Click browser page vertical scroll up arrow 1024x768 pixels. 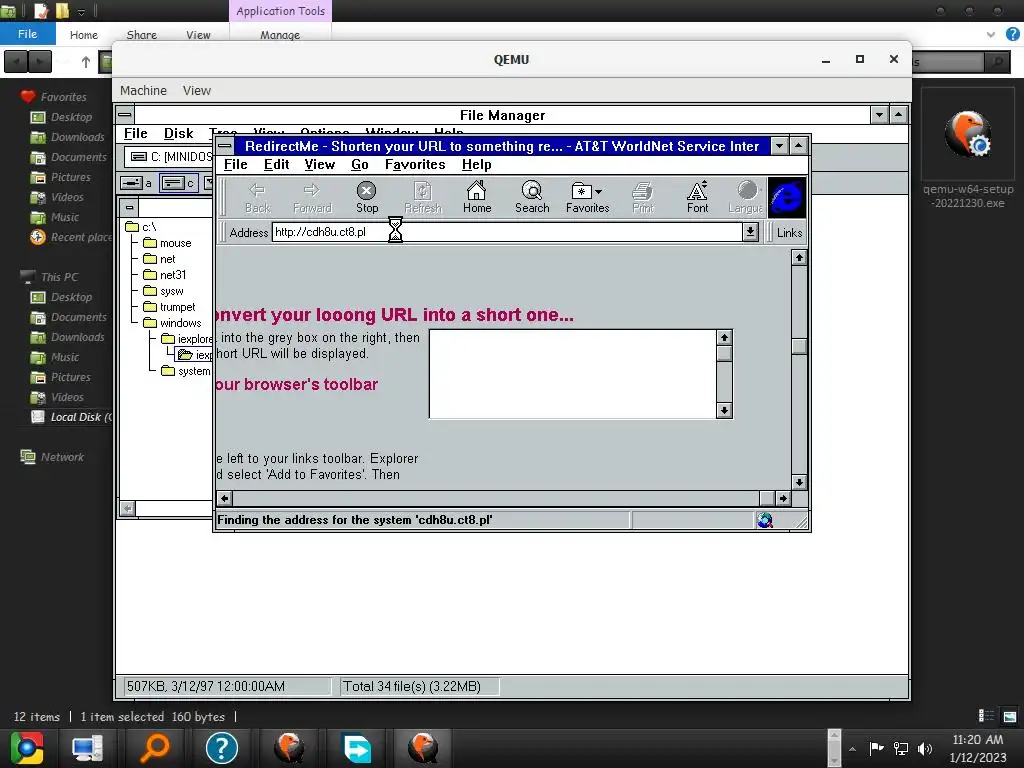[x=799, y=257]
